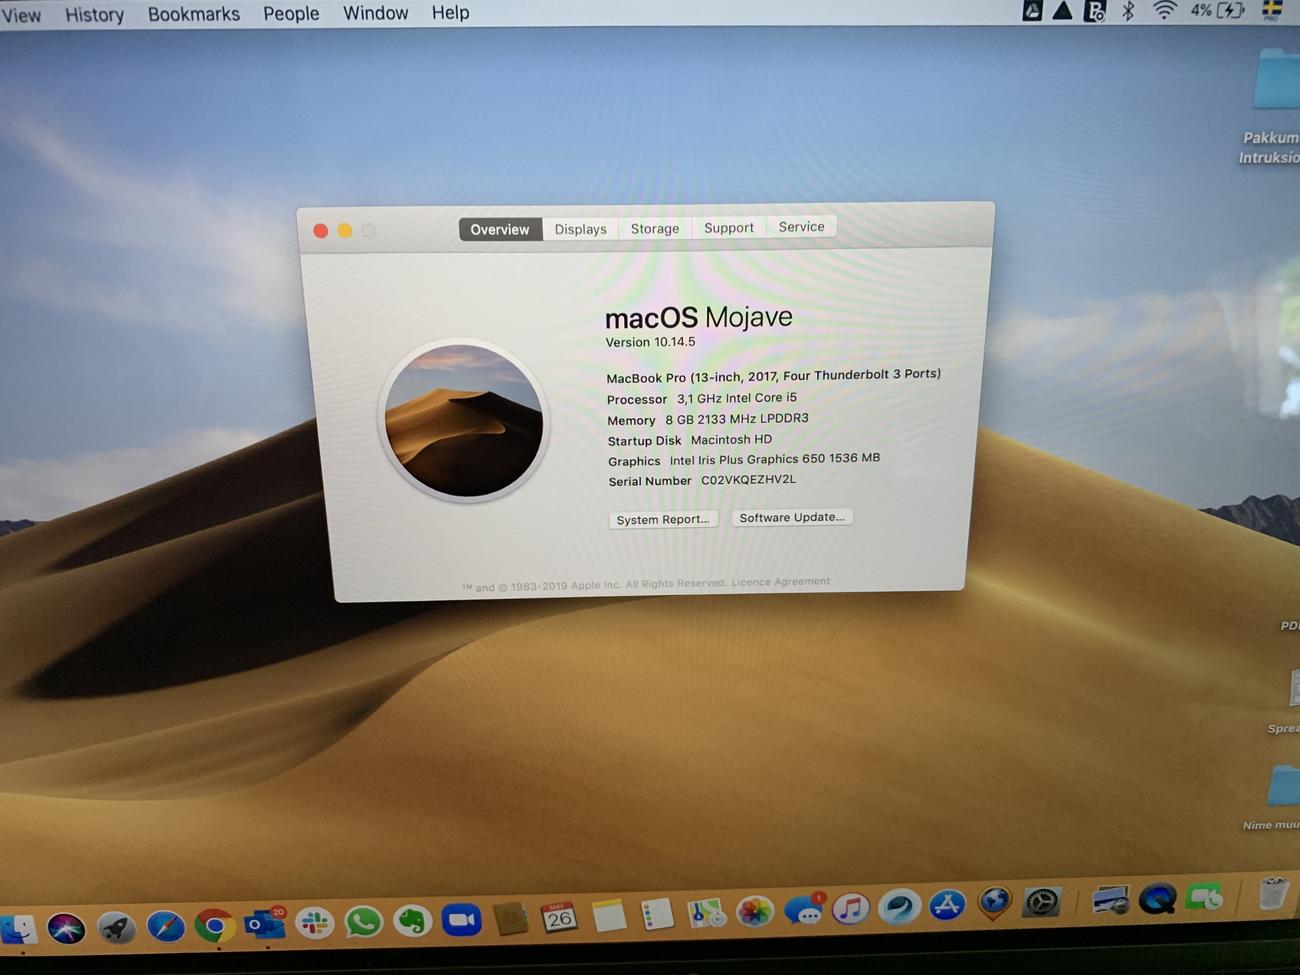Image resolution: width=1300 pixels, height=975 pixels.
Task: Open Finder from the Dock
Action: (18, 929)
